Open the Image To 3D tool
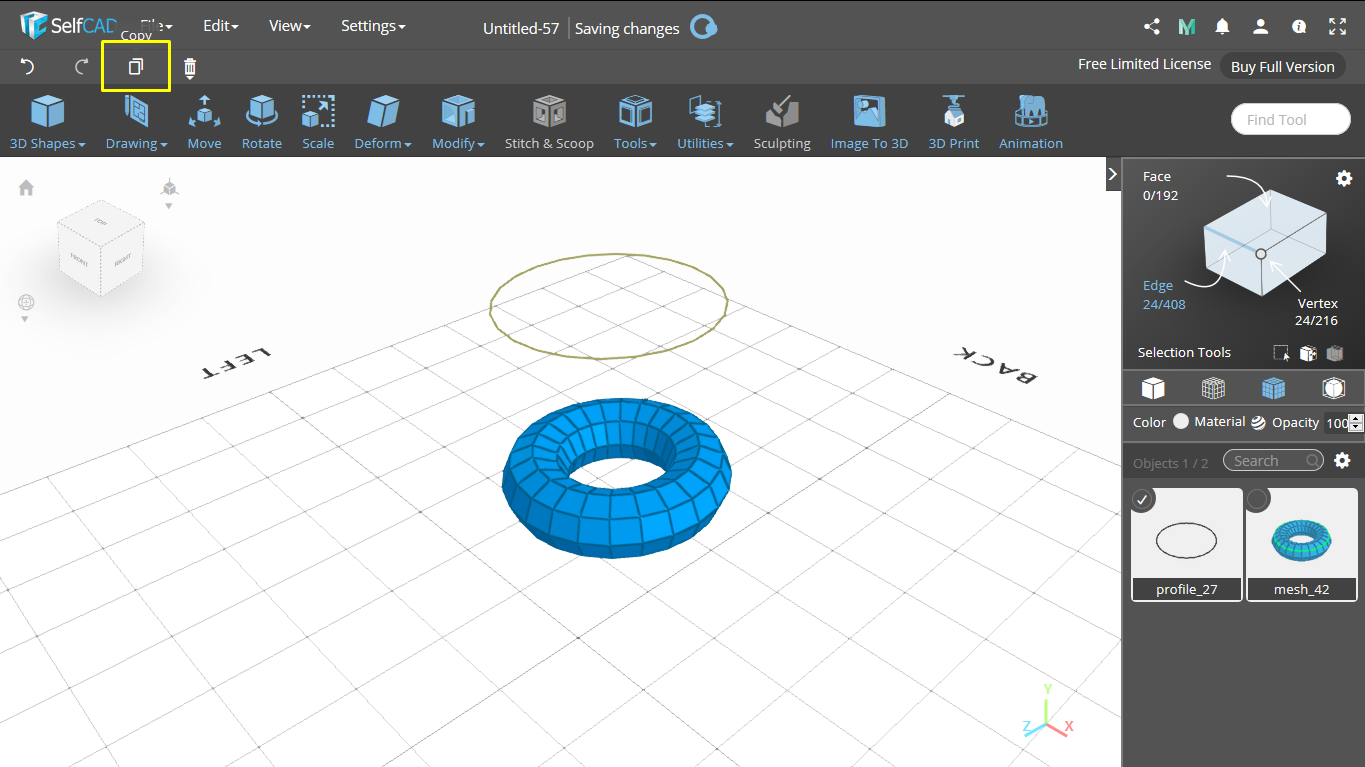This screenshot has height=767, width=1365. [x=868, y=120]
